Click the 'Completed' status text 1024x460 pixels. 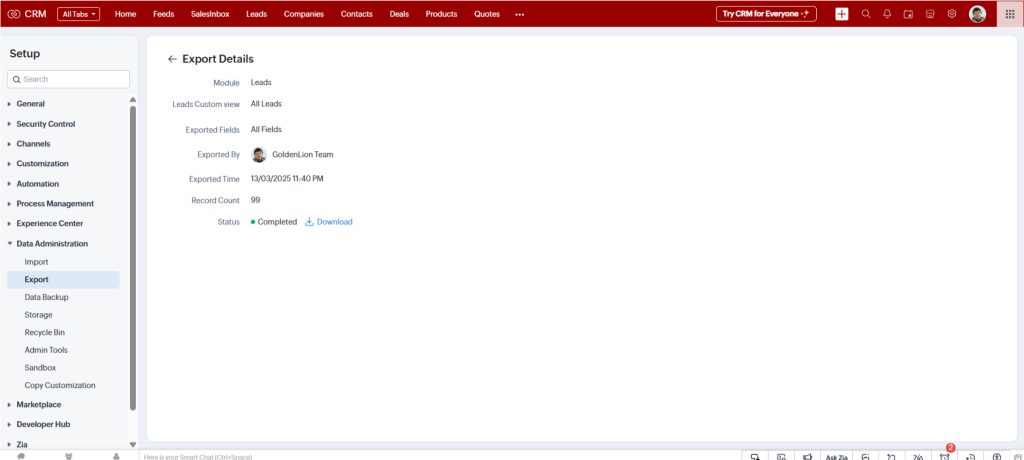(x=277, y=222)
